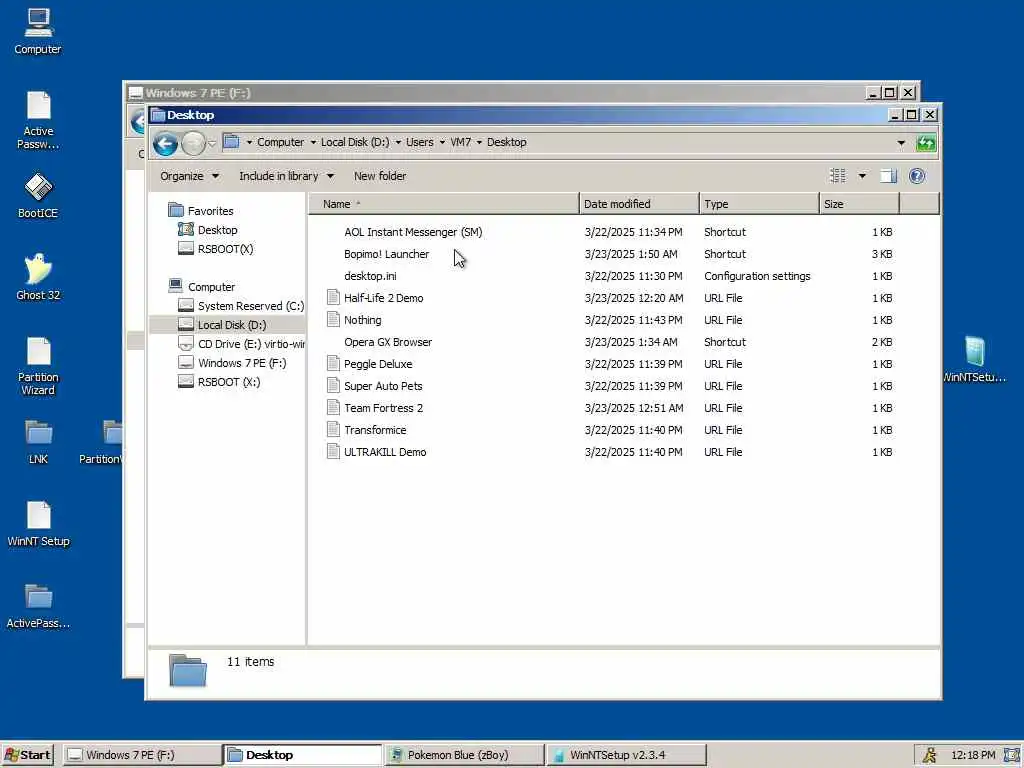Image resolution: width=1024 pixels, height=768 pixels.
Task: Sort by the Size column header
Action: click(859, 204)
